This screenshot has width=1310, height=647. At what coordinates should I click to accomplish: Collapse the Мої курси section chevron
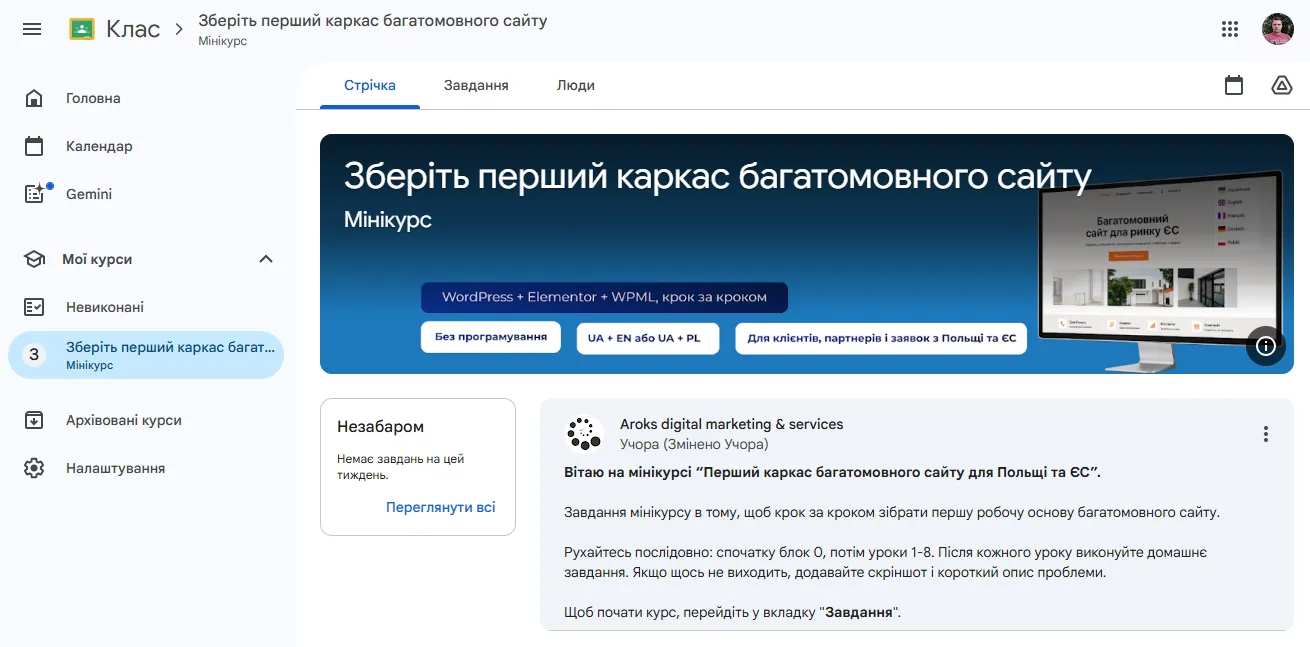(266, 259)
